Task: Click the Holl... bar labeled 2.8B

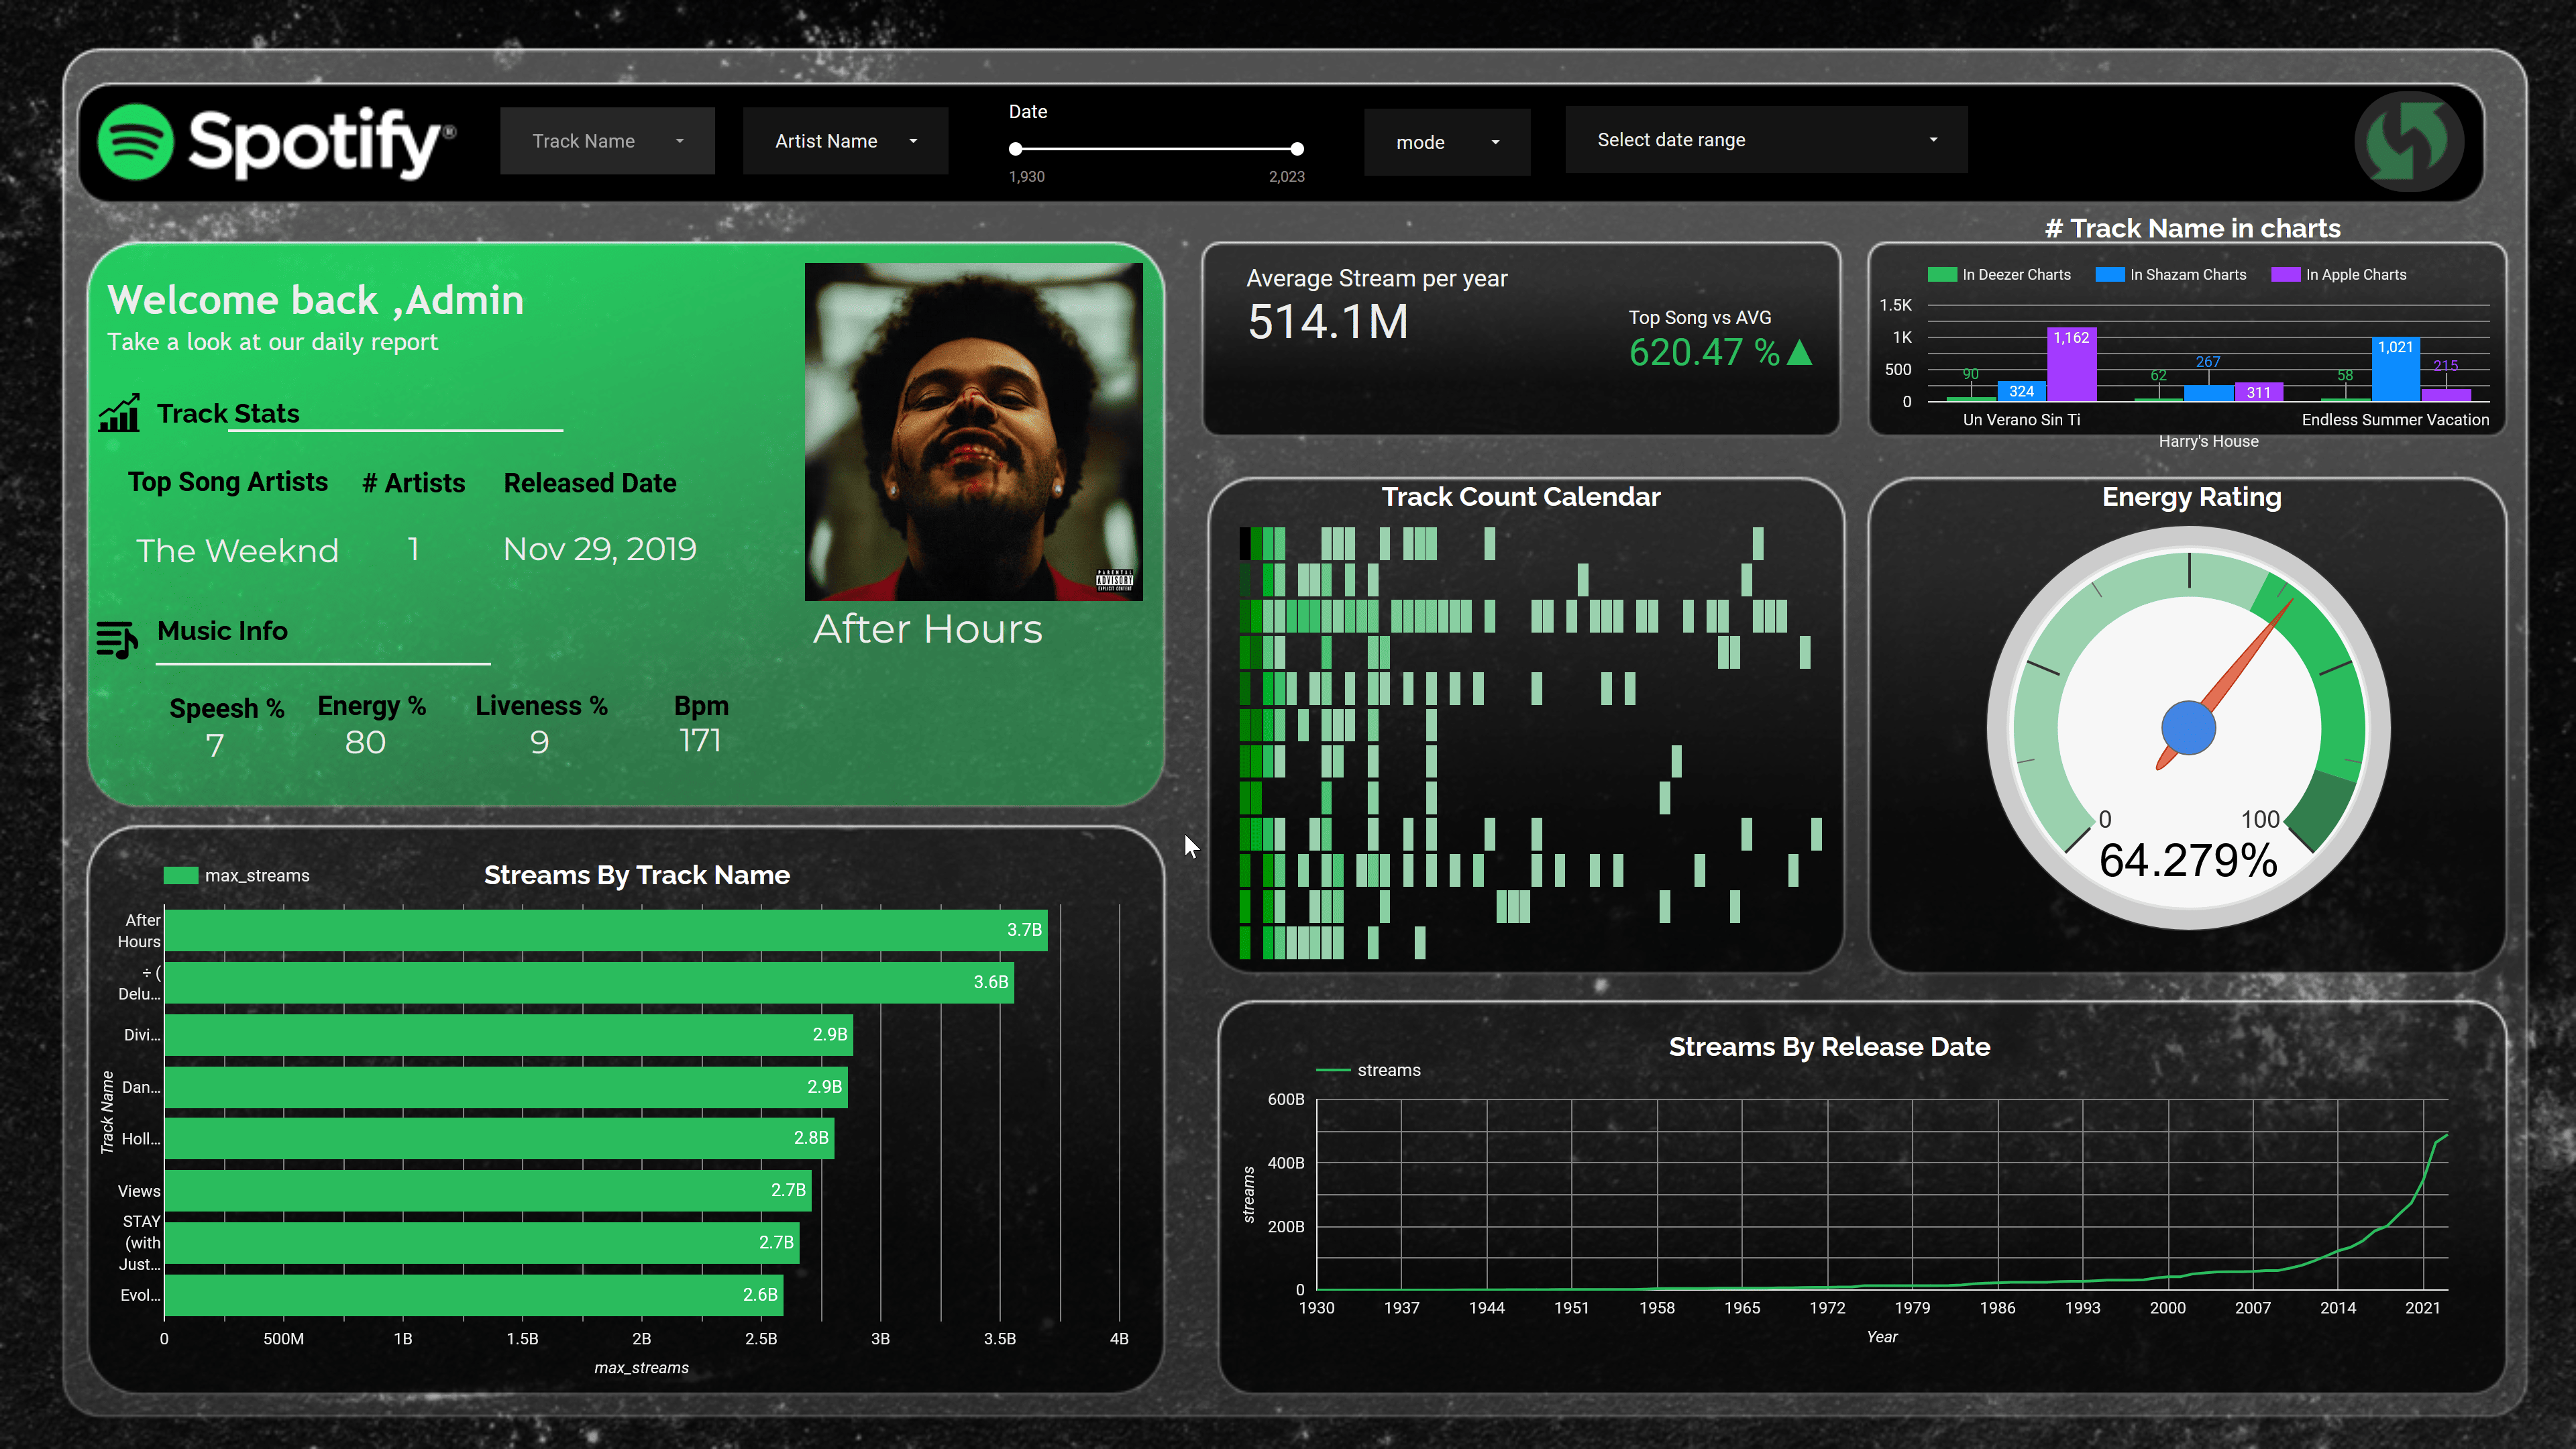Action: [499, 1138]
